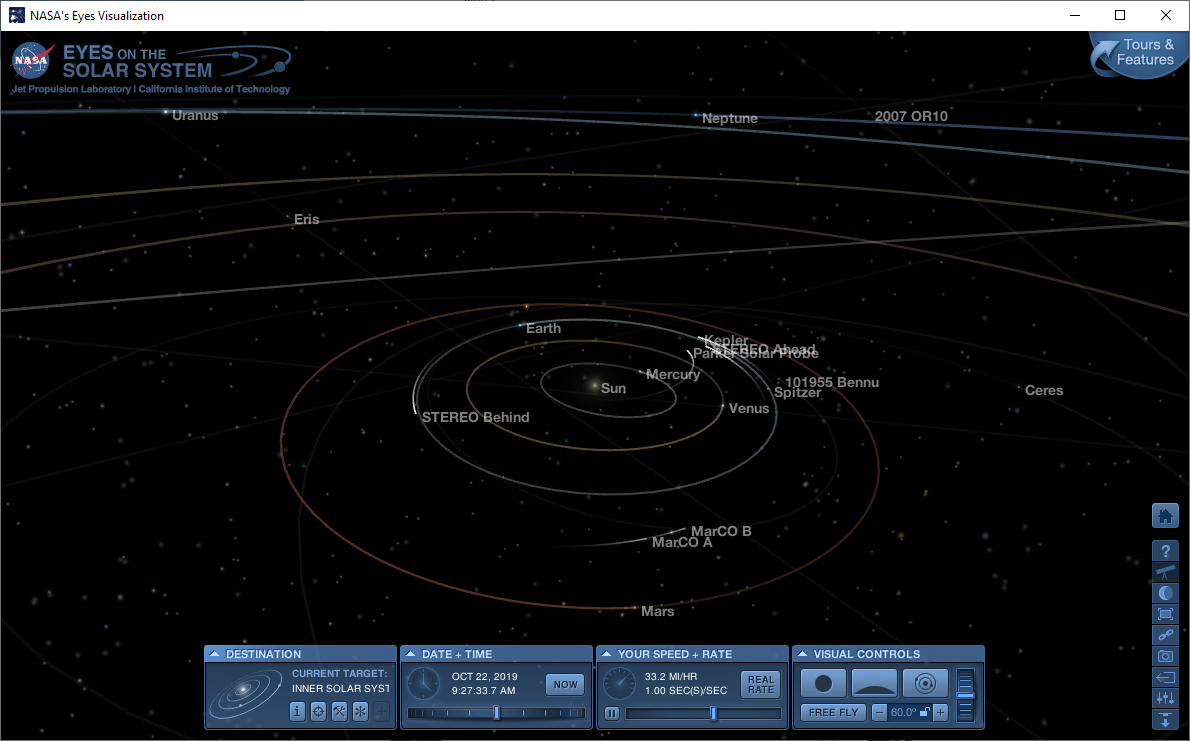Image resolution: width=1190 pixels, height=741 pixels.
Task: Select the Venus label
Action: click(749, 408)
